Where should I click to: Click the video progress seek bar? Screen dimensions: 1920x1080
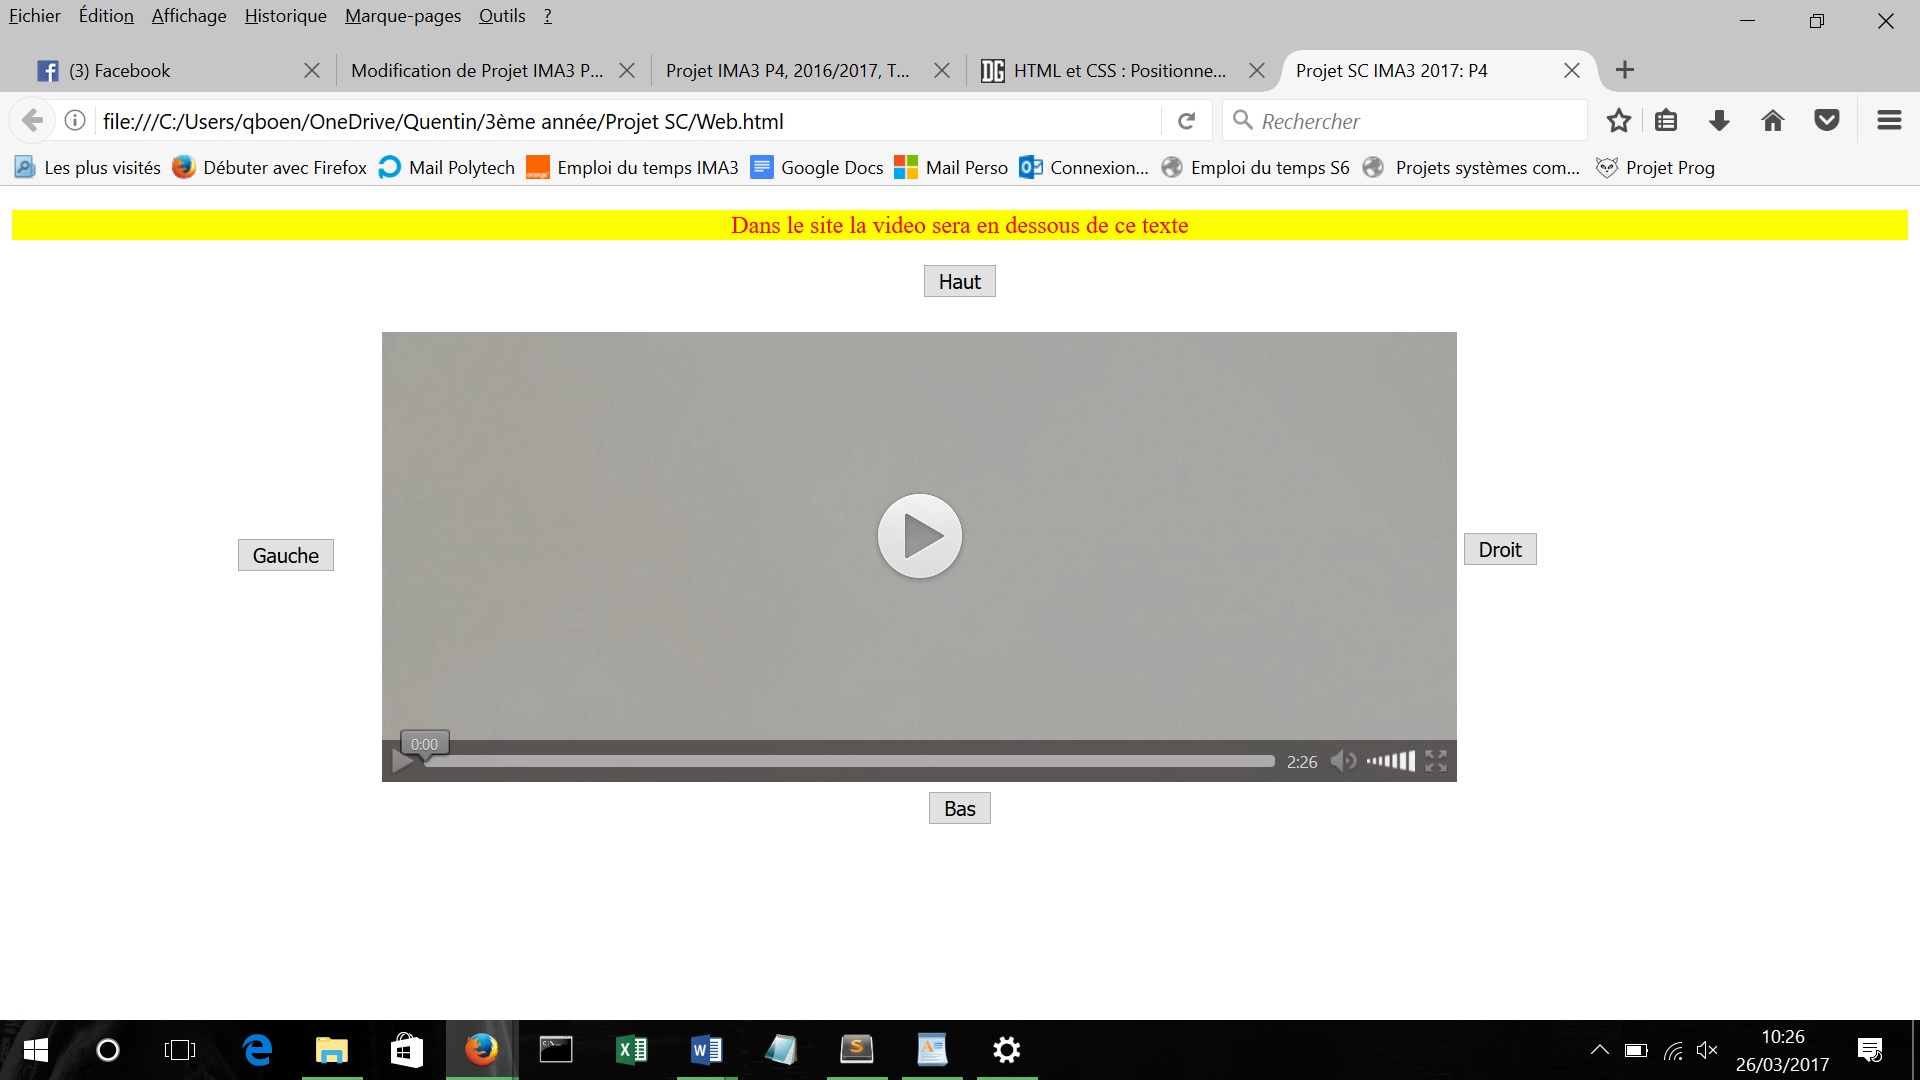pos(850,761)
